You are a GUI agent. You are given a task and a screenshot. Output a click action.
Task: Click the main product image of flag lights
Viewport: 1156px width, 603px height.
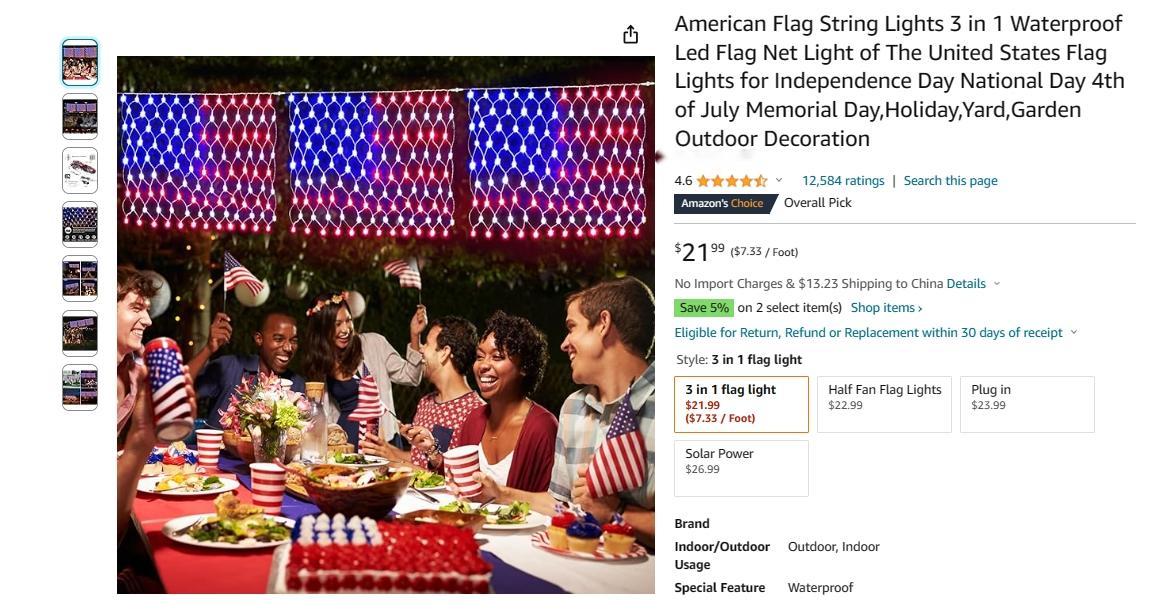pyautogui.click(x=386, y=325)
